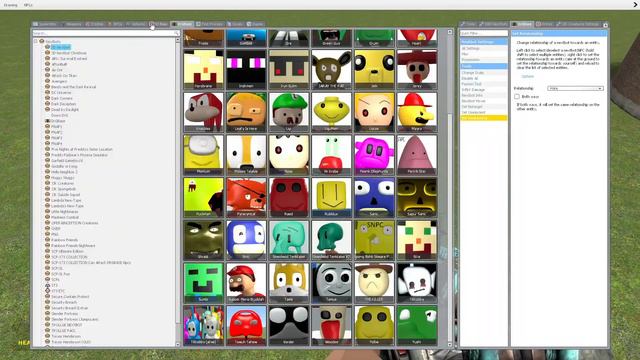The image size is (640, 360).
Task: Open the Security Breach category
Action: pos(64,302)
